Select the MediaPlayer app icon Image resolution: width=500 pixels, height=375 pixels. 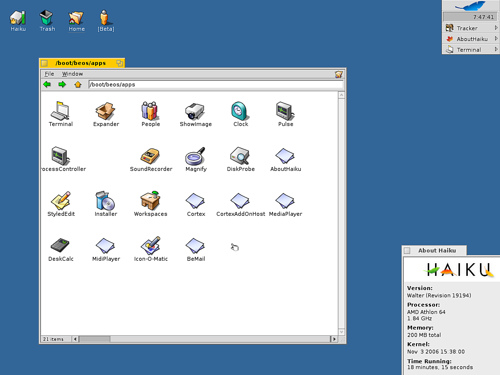tap(285, 201)
